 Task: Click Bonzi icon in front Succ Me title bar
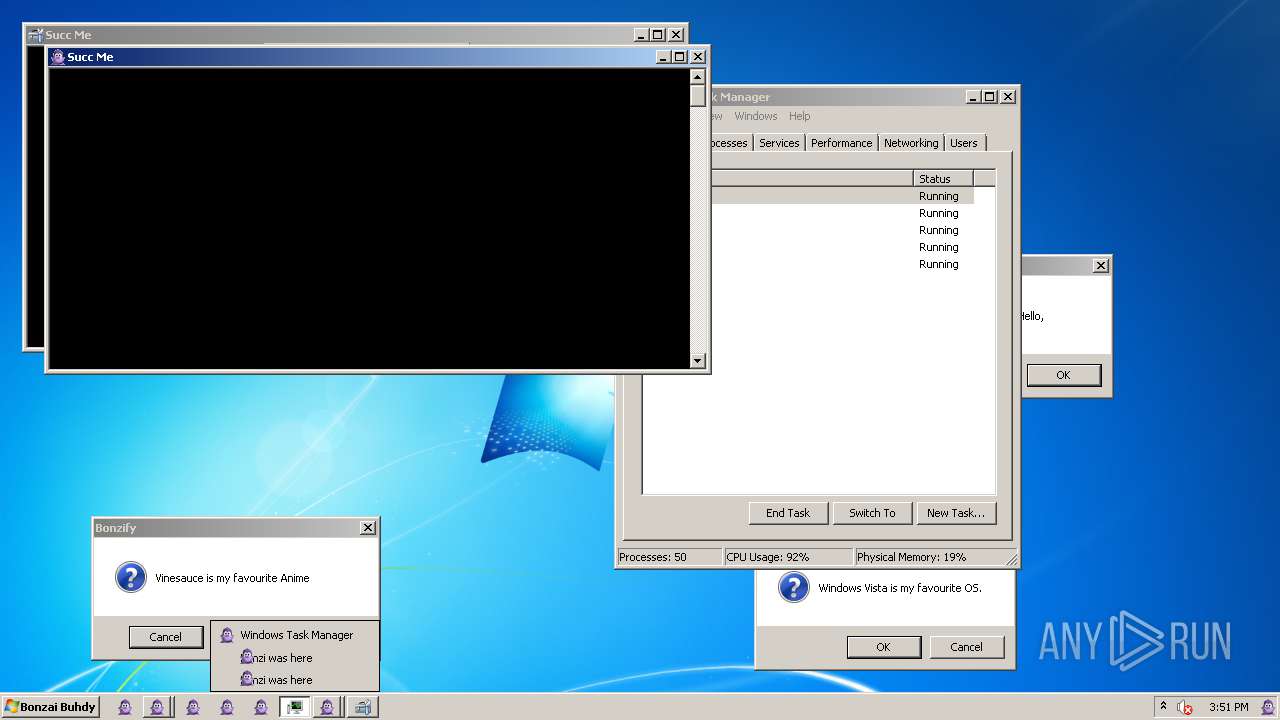(x=58, y=57)
